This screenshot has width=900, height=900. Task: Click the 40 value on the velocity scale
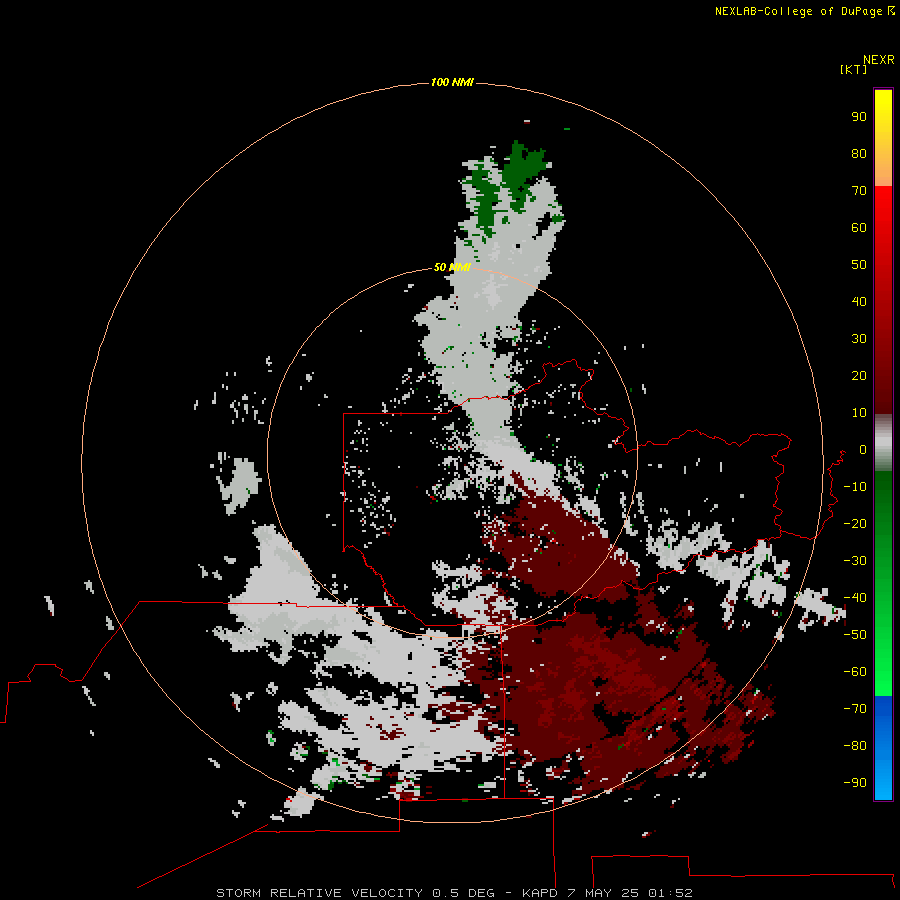tap(859, 301)
